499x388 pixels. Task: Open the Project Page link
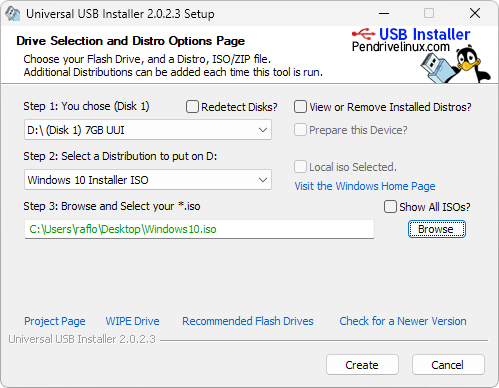click(x=55, y=321)
